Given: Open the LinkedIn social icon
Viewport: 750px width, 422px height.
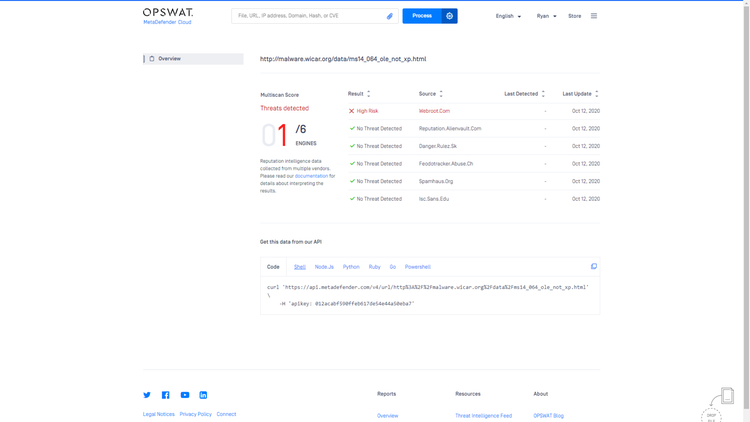Looking at the screenshot, I should 203,395.
